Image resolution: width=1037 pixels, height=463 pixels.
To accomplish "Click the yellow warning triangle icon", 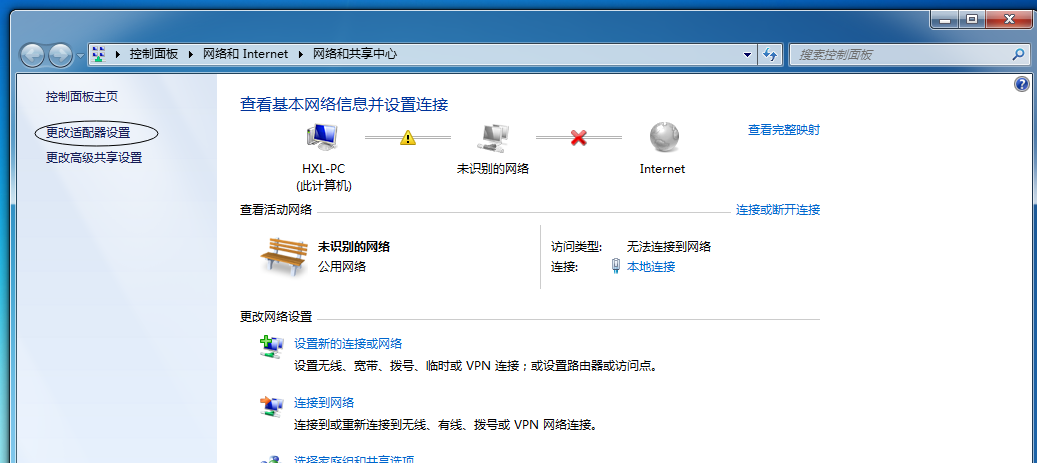I will pyautogui.click(x=408, y=138).
